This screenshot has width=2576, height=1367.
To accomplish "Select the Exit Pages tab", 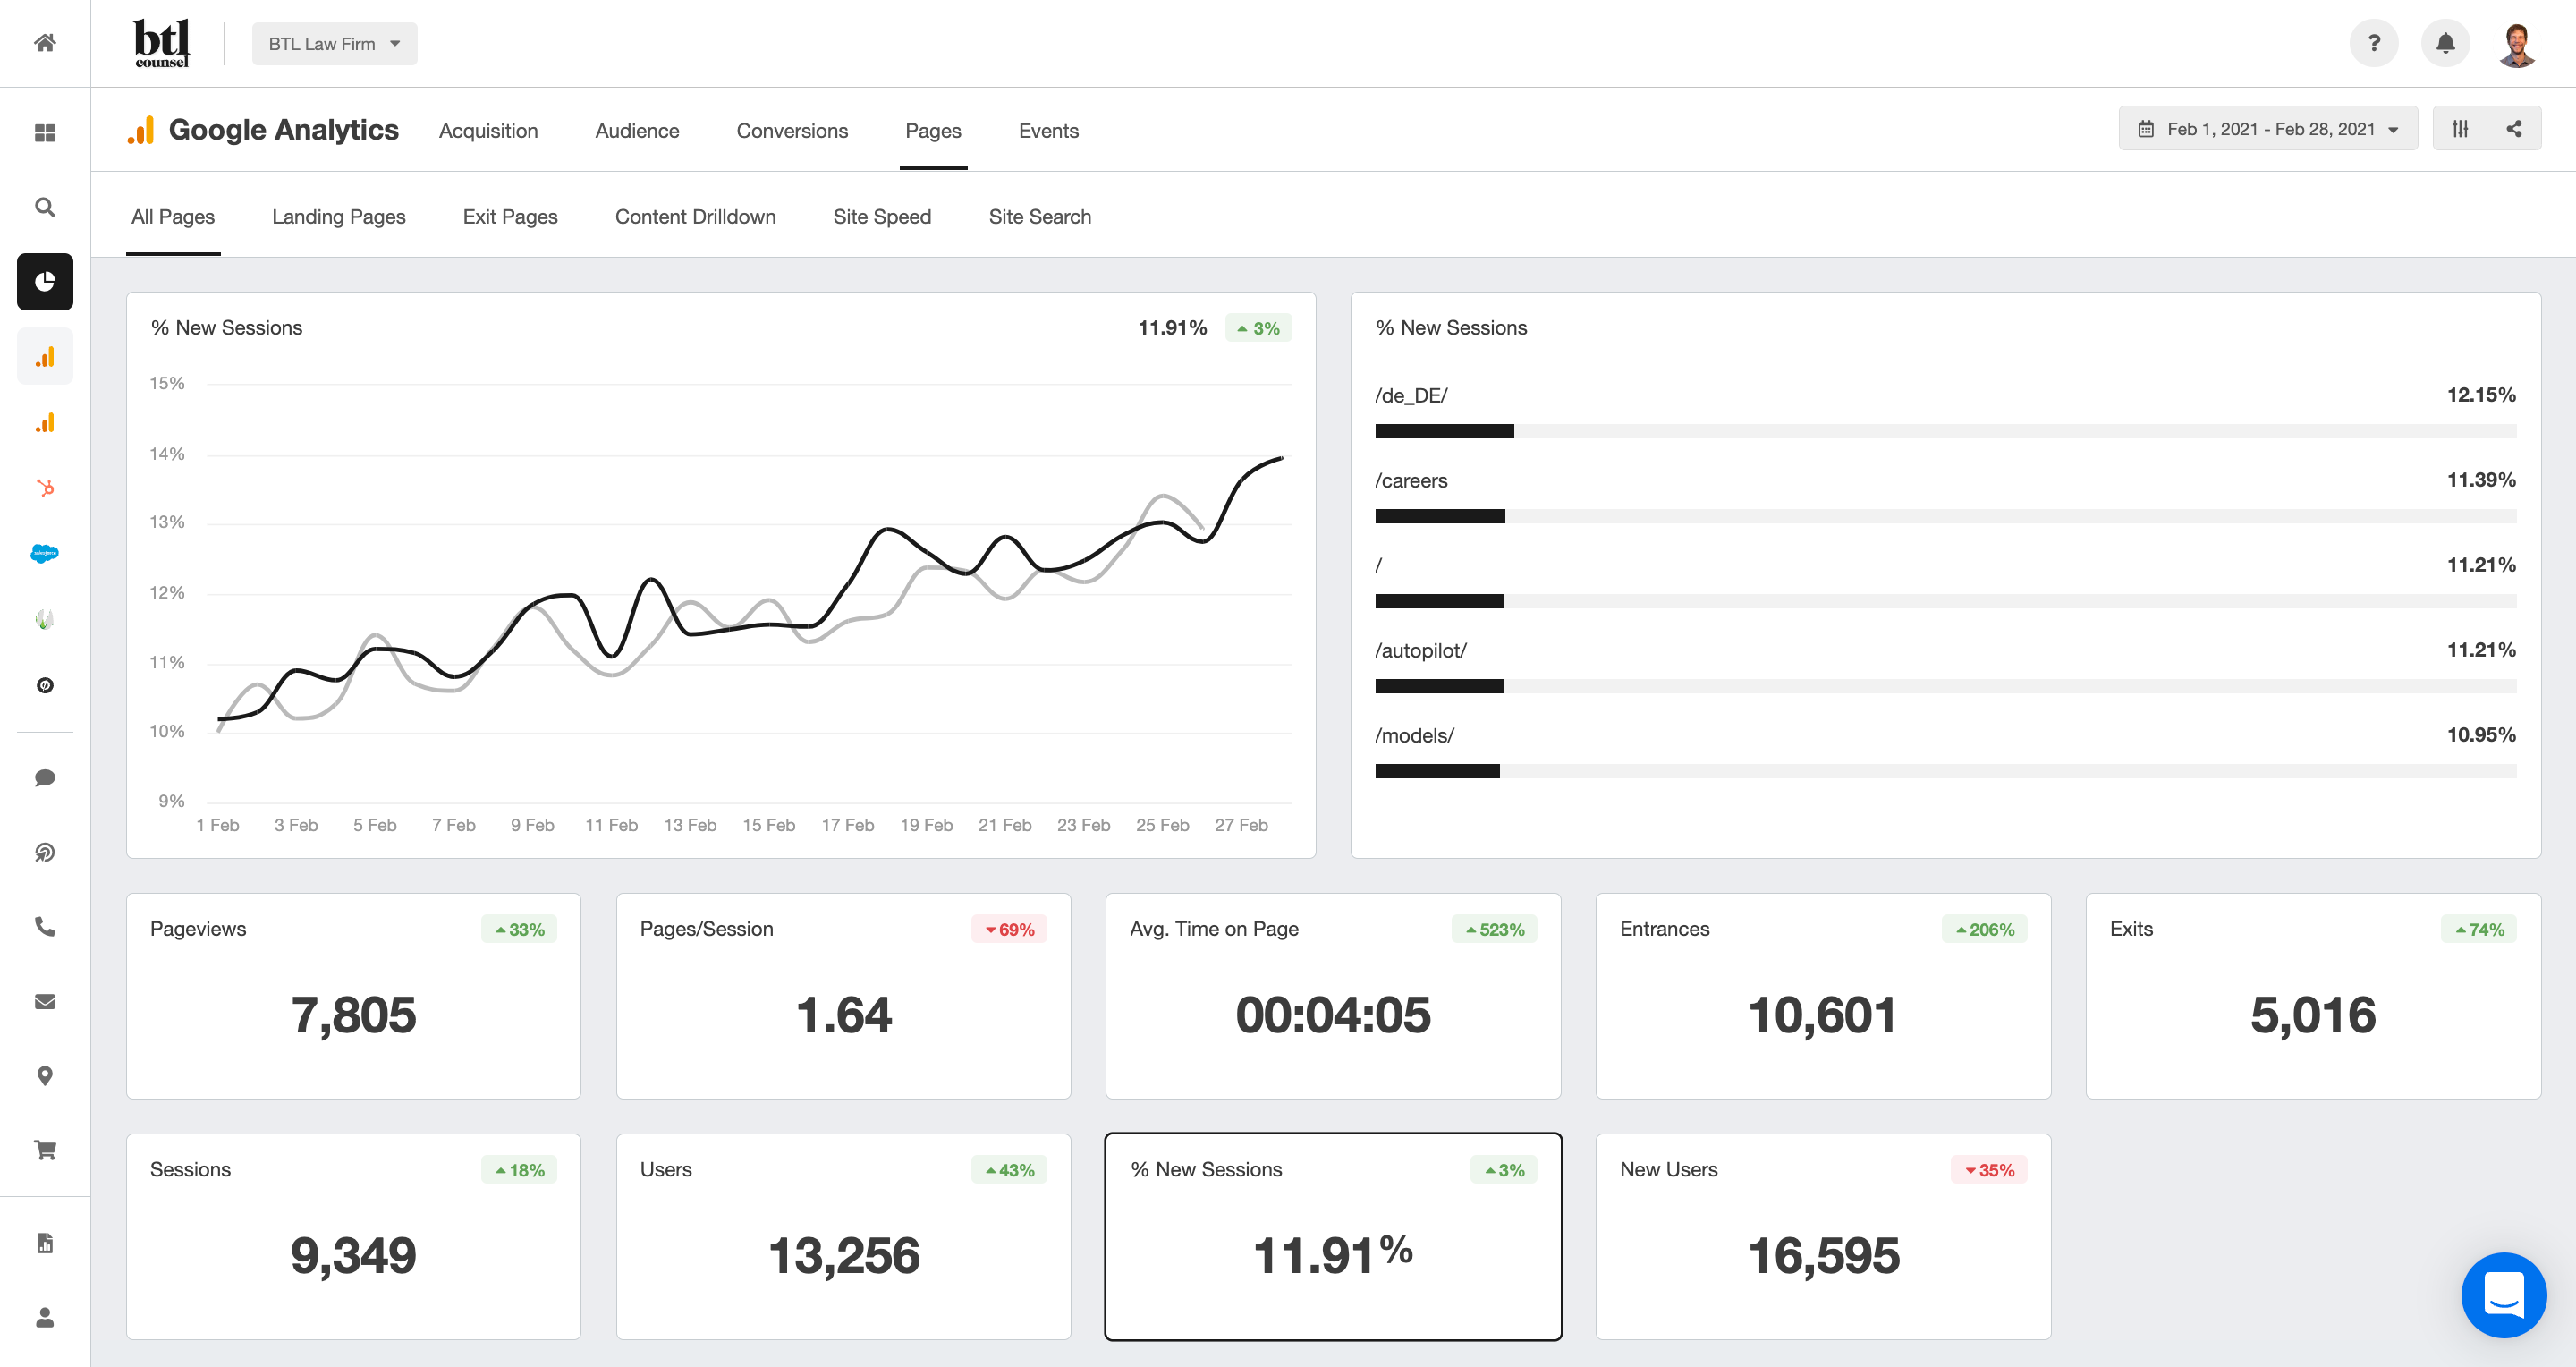I will (x=510, y=217).
